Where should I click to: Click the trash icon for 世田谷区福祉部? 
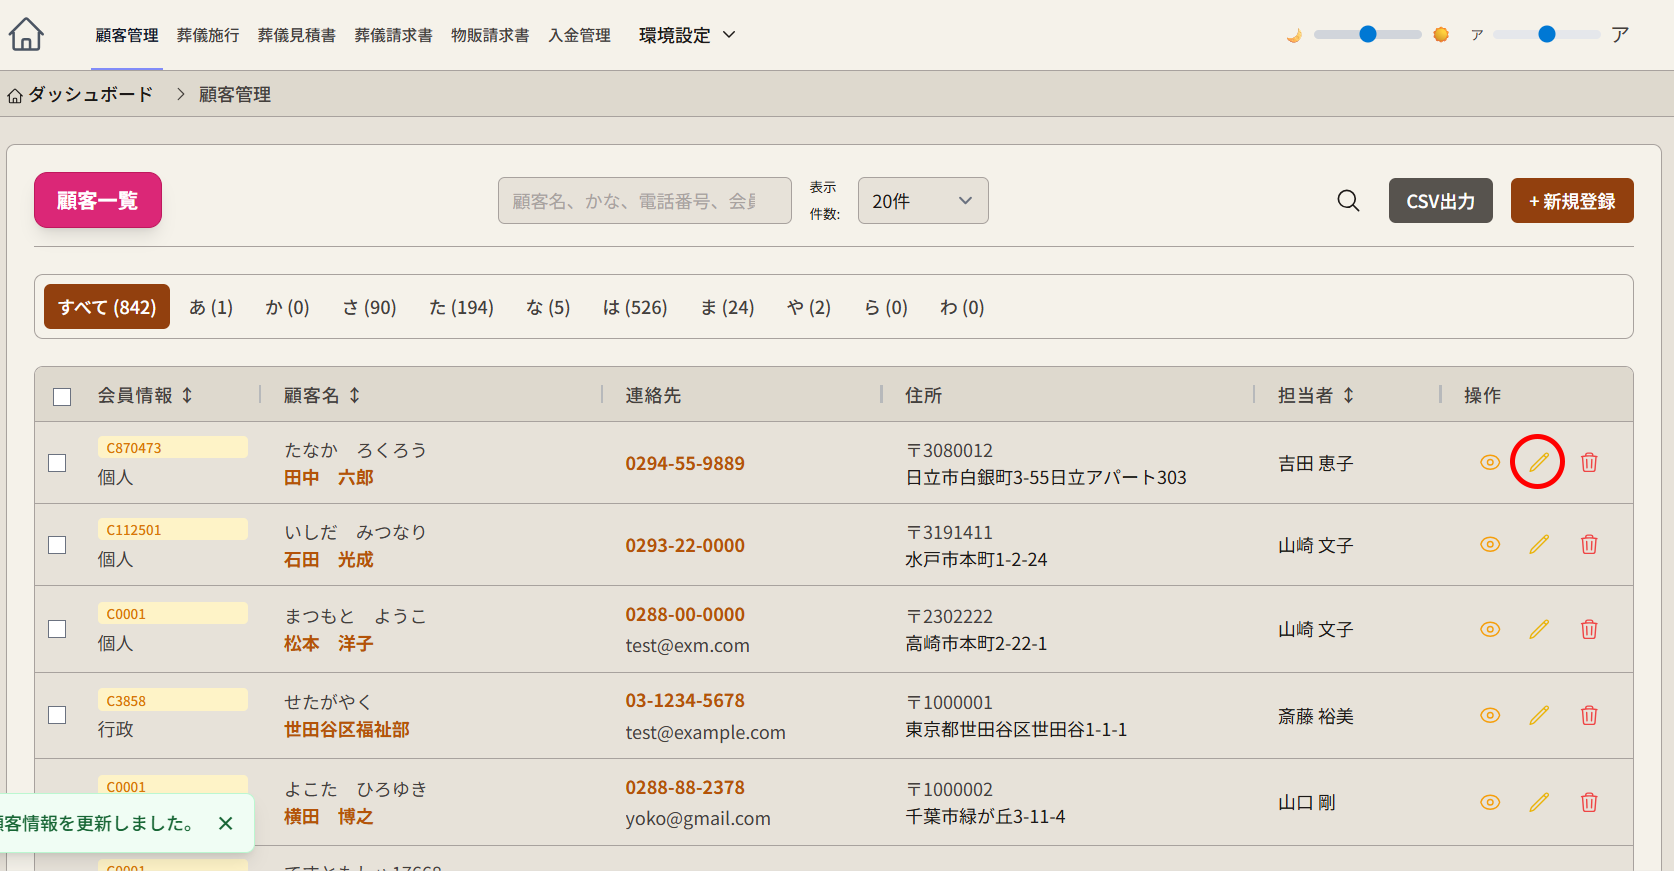tap(1588, 716)
